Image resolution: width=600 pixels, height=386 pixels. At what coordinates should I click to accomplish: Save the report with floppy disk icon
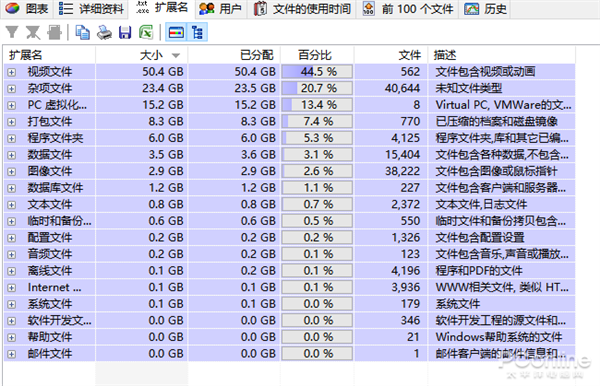(x=125, y=33)
